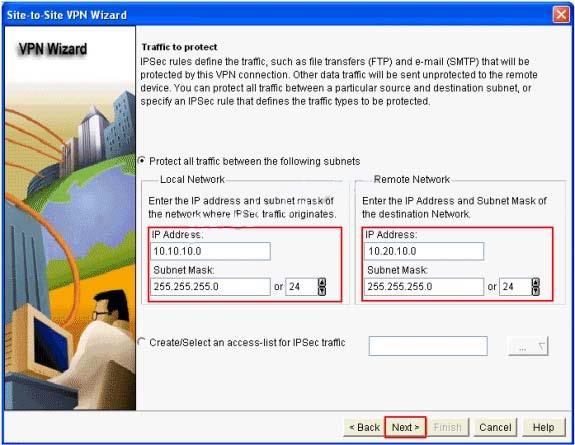Decrease Remote Network subnet prefix with down arrow
The image size is (575, 445).
pyautogui.click(x=536, y=291)
